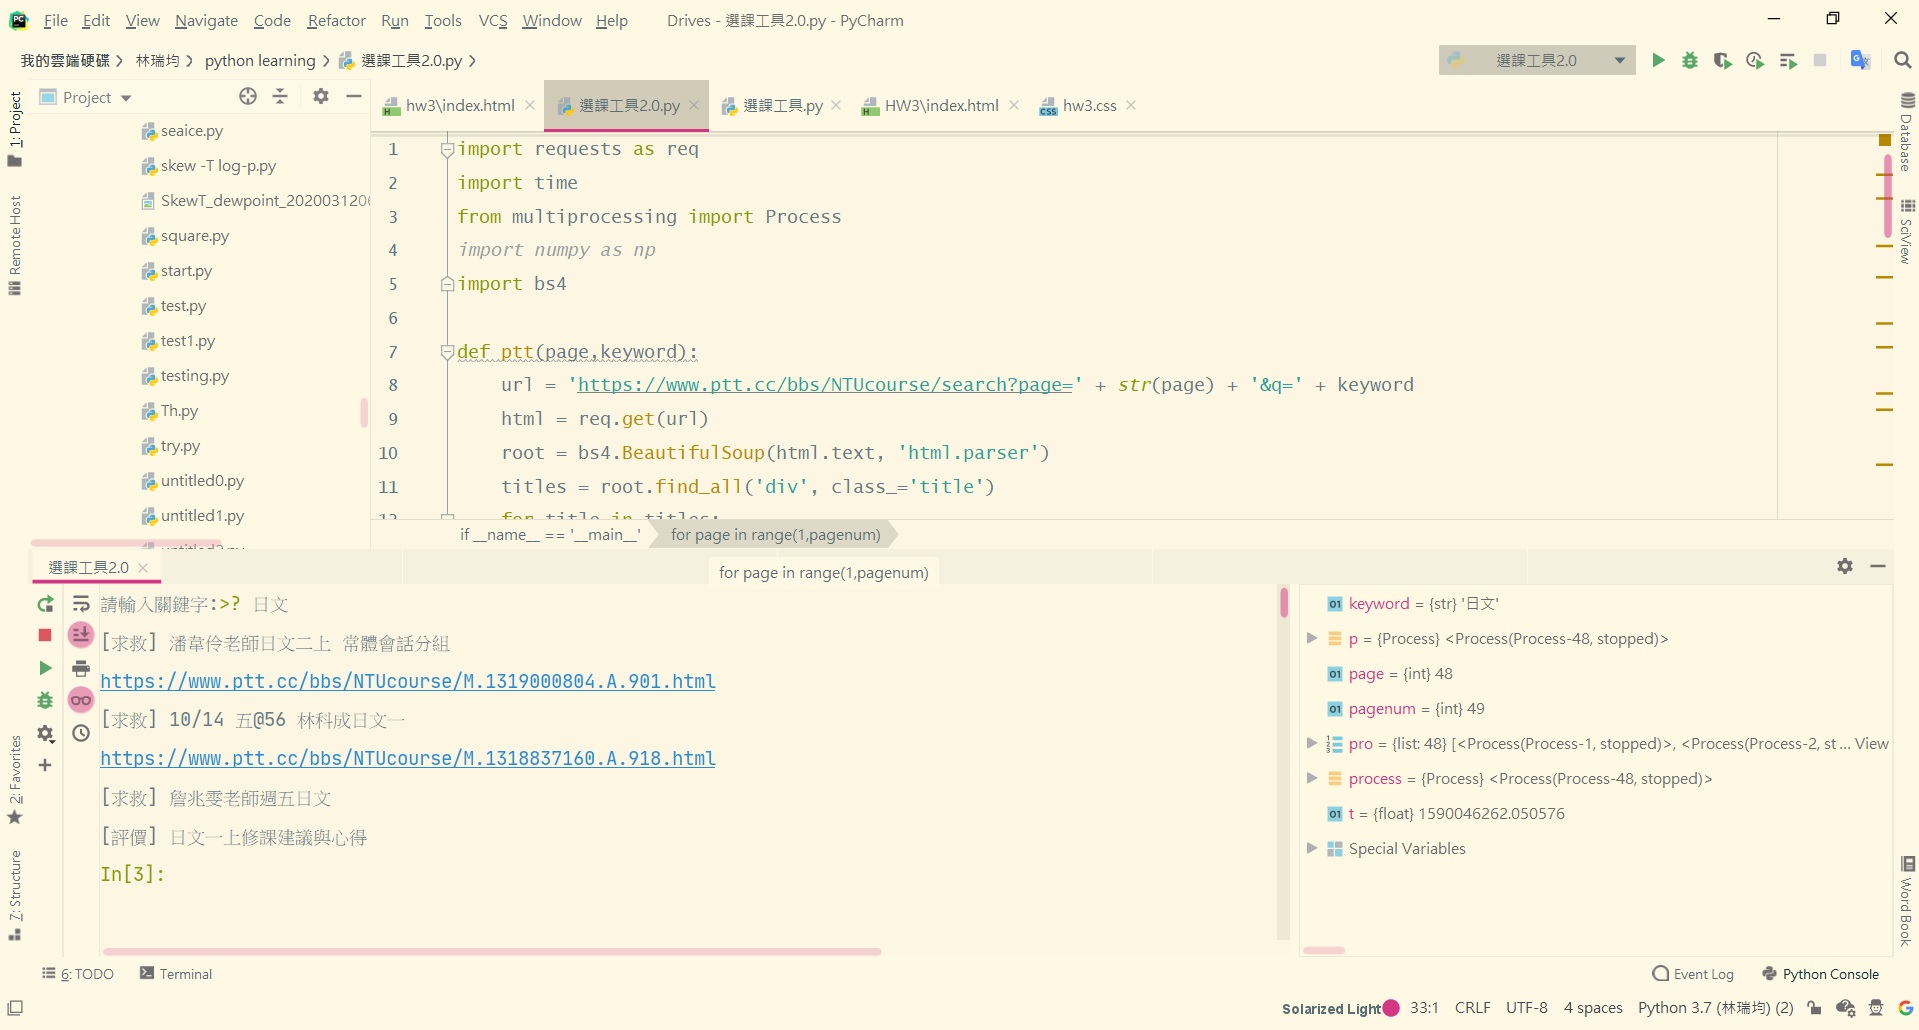Expand variable p Process node

click(1312, 638)
